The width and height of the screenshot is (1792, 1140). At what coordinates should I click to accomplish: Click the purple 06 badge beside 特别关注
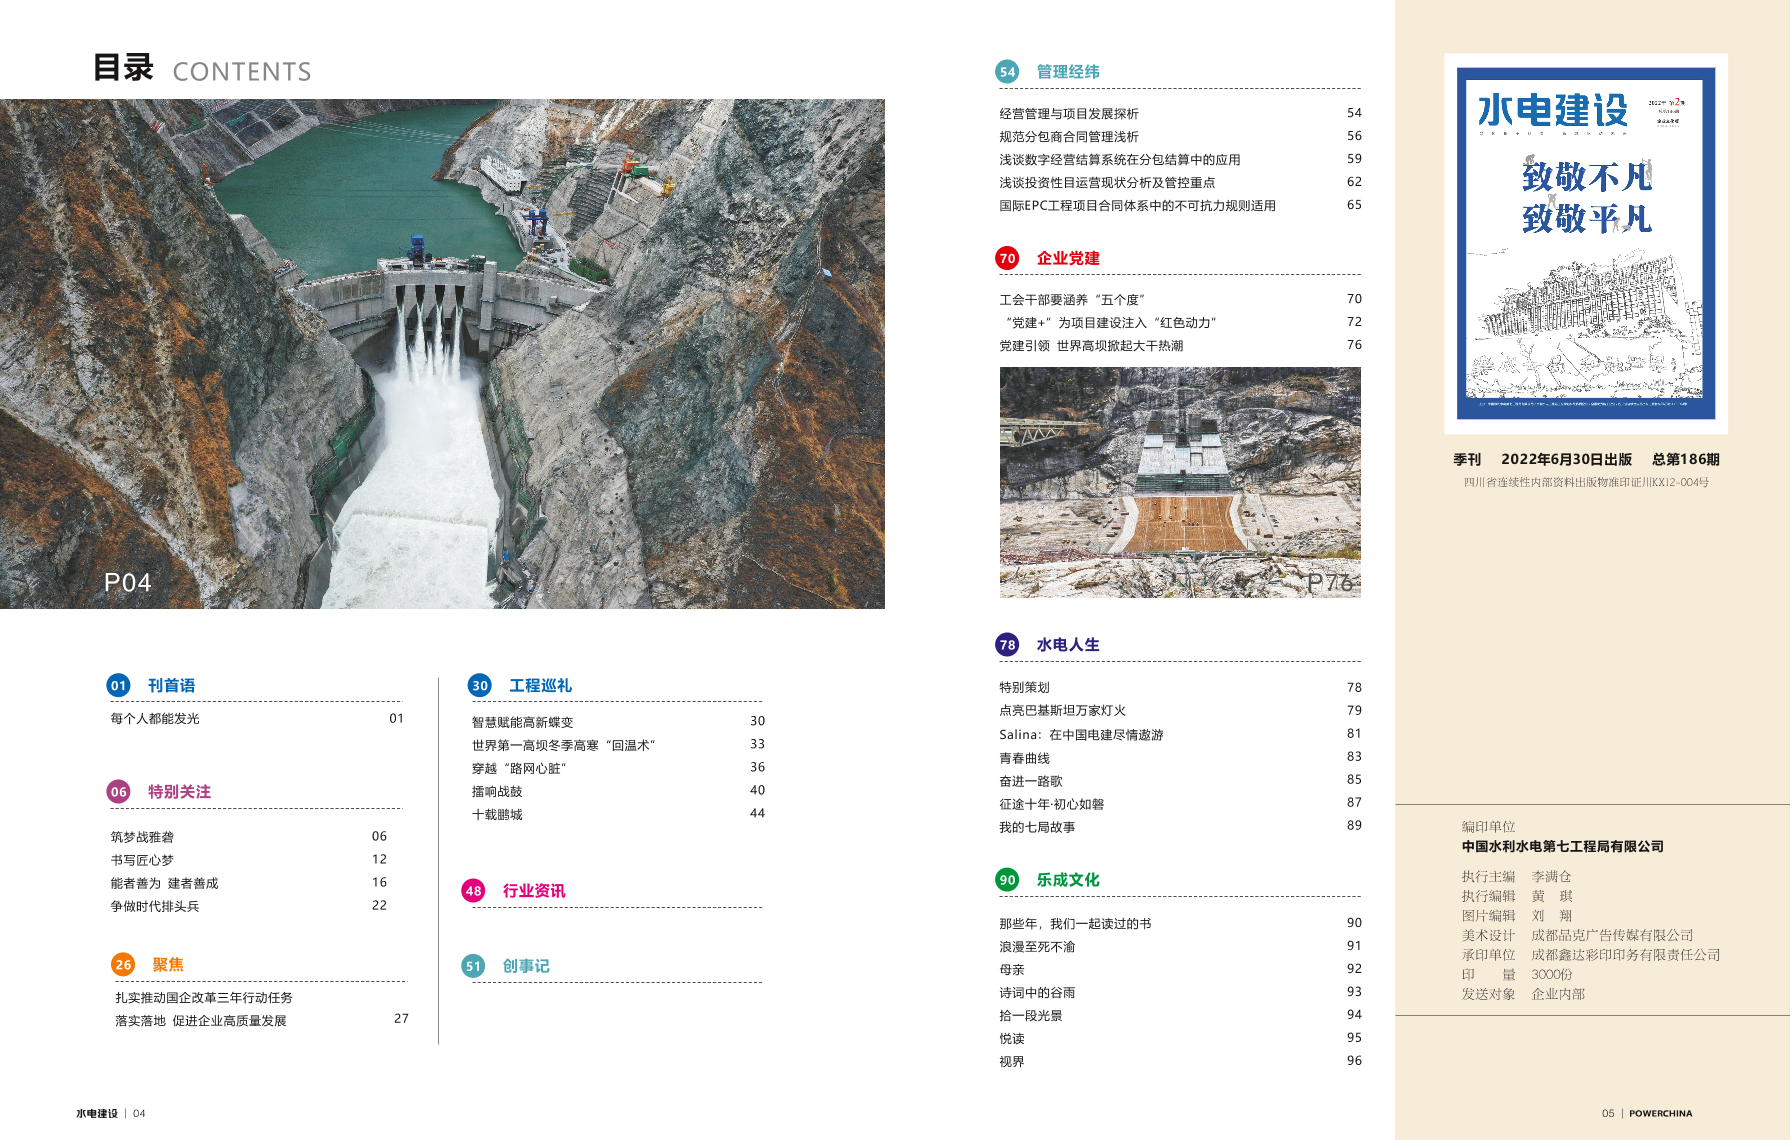pos(118,792)
